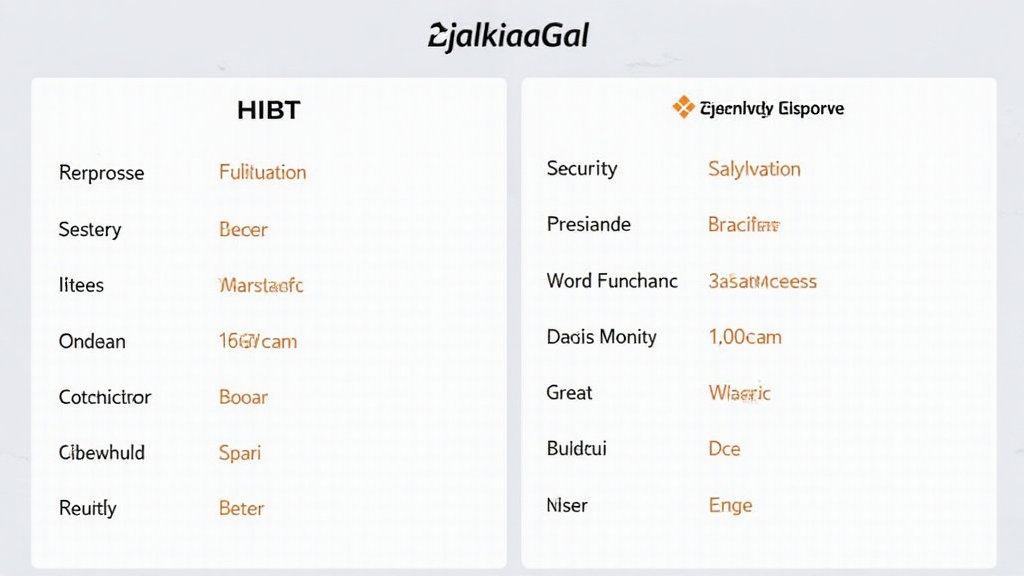Click the Cotchictror row label

click(x=105, y=397)
